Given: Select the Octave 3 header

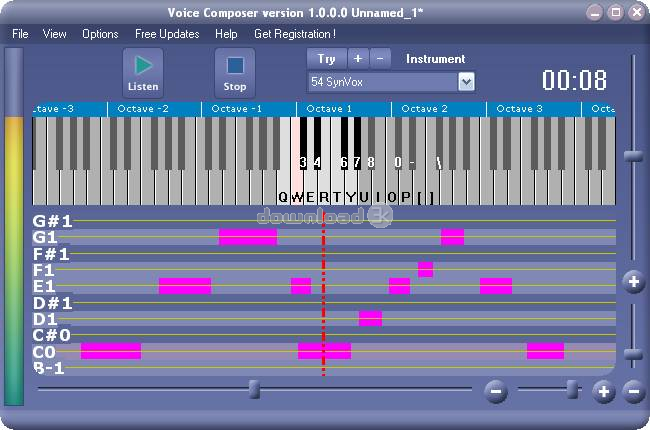Looking at the screenshot, I should [x=534, y=109].
